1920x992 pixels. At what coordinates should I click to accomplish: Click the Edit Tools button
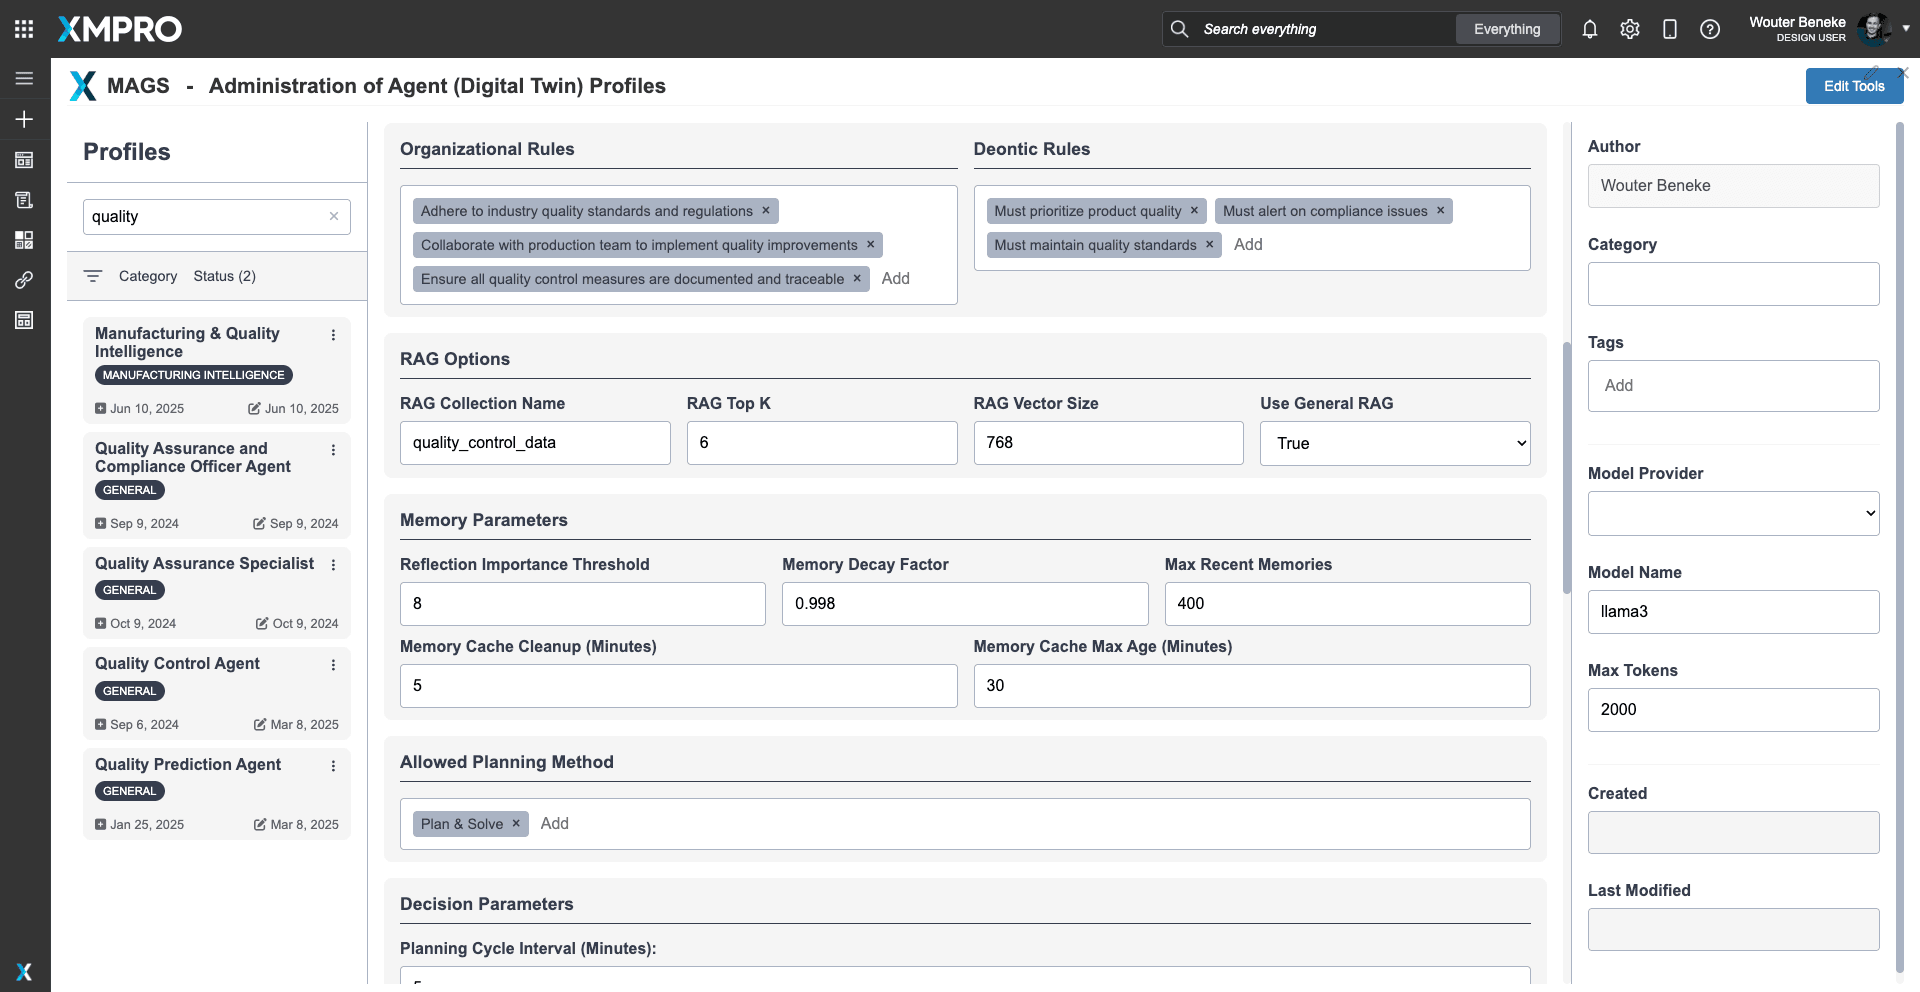pyautogui.click(x=1853, y=86)
